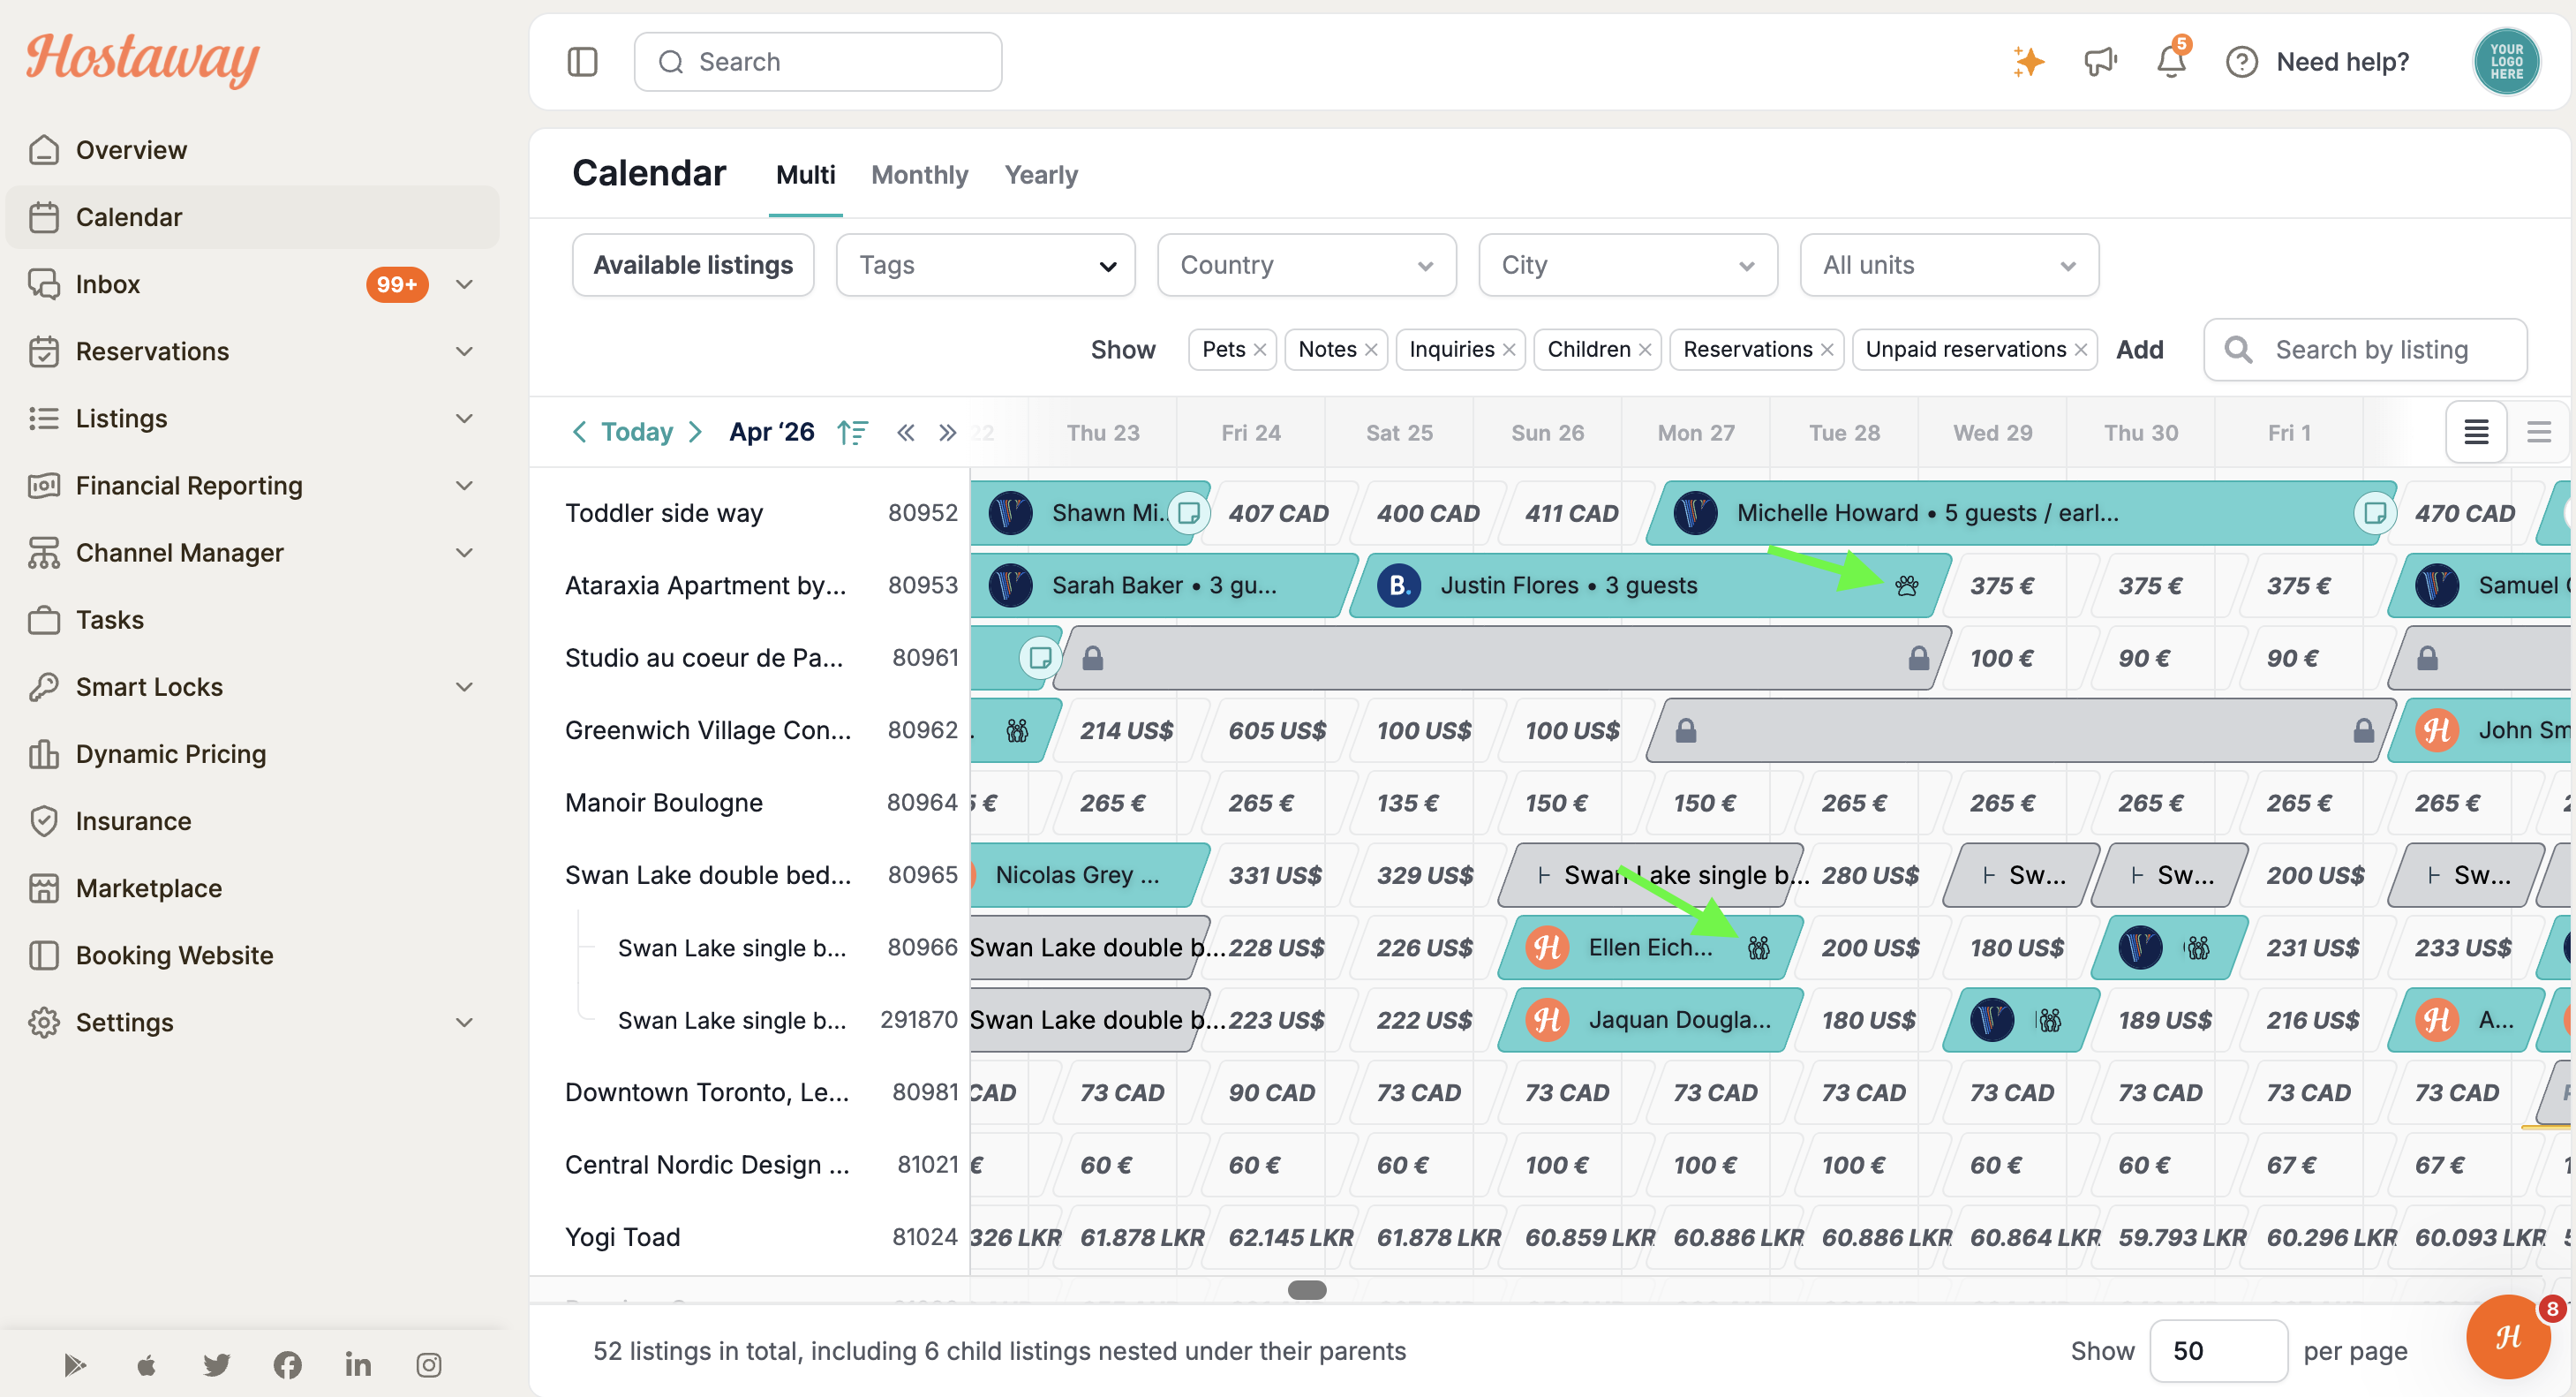Image resolution: width=2576 pixels, height=1397 pixels.
Task: Remove the Notes show filter
Action: coord(1371,350)
